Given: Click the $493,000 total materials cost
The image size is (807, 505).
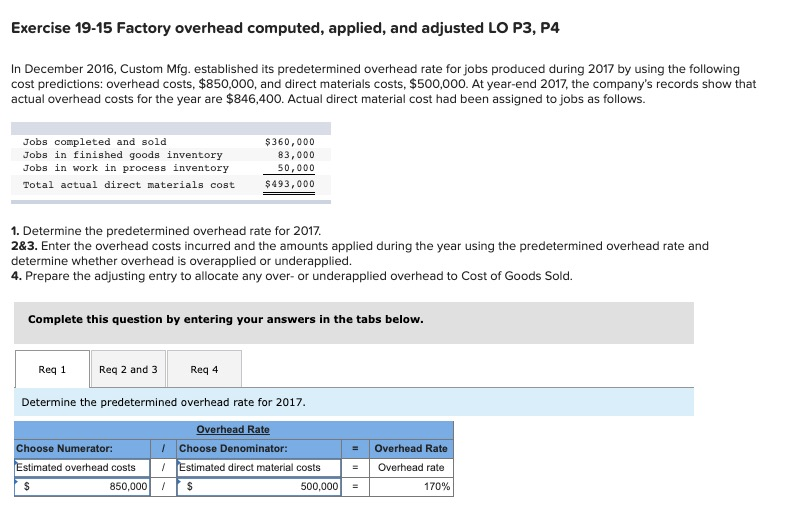Looking at the screenshot, I should pos(290,184).
